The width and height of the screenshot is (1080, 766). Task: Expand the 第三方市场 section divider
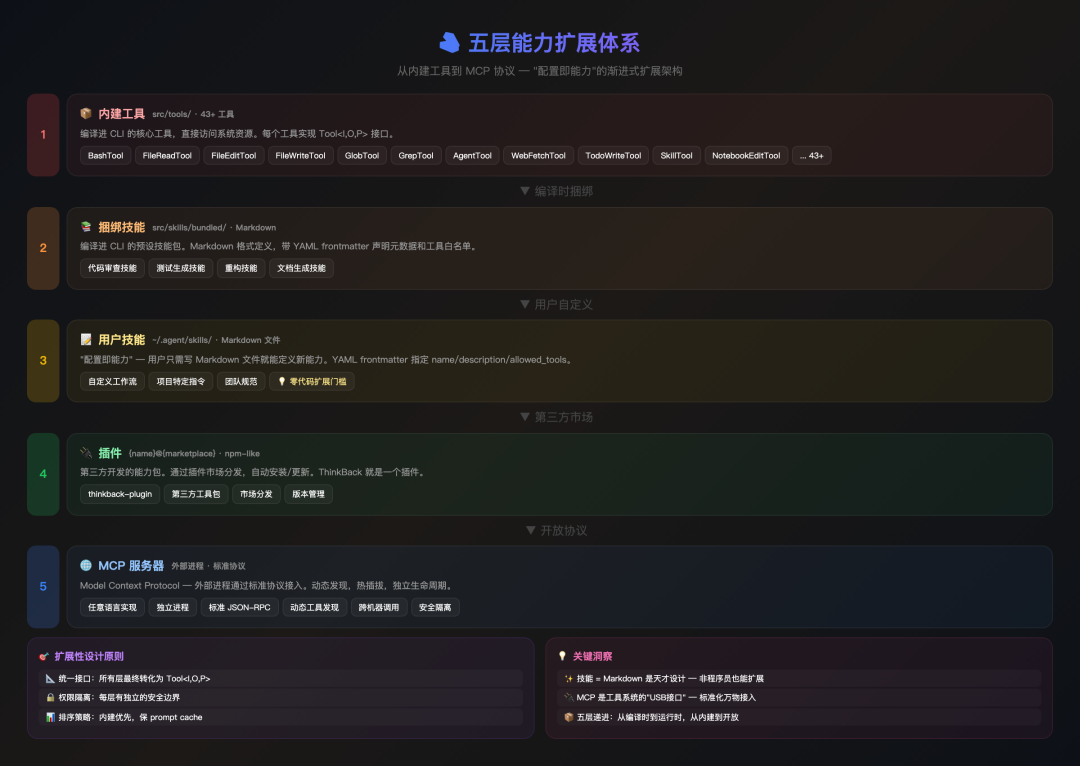pyautogui.click(x=555, y=418)
